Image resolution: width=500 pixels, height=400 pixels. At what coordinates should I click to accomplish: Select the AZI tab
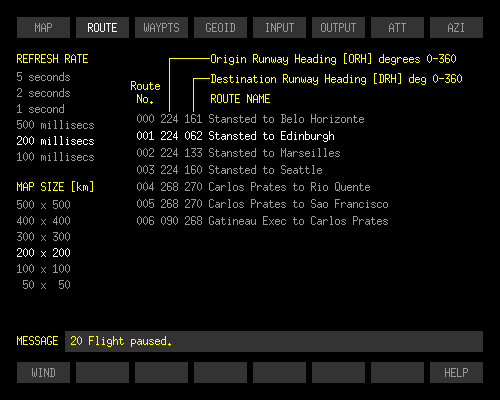[456, 28]
